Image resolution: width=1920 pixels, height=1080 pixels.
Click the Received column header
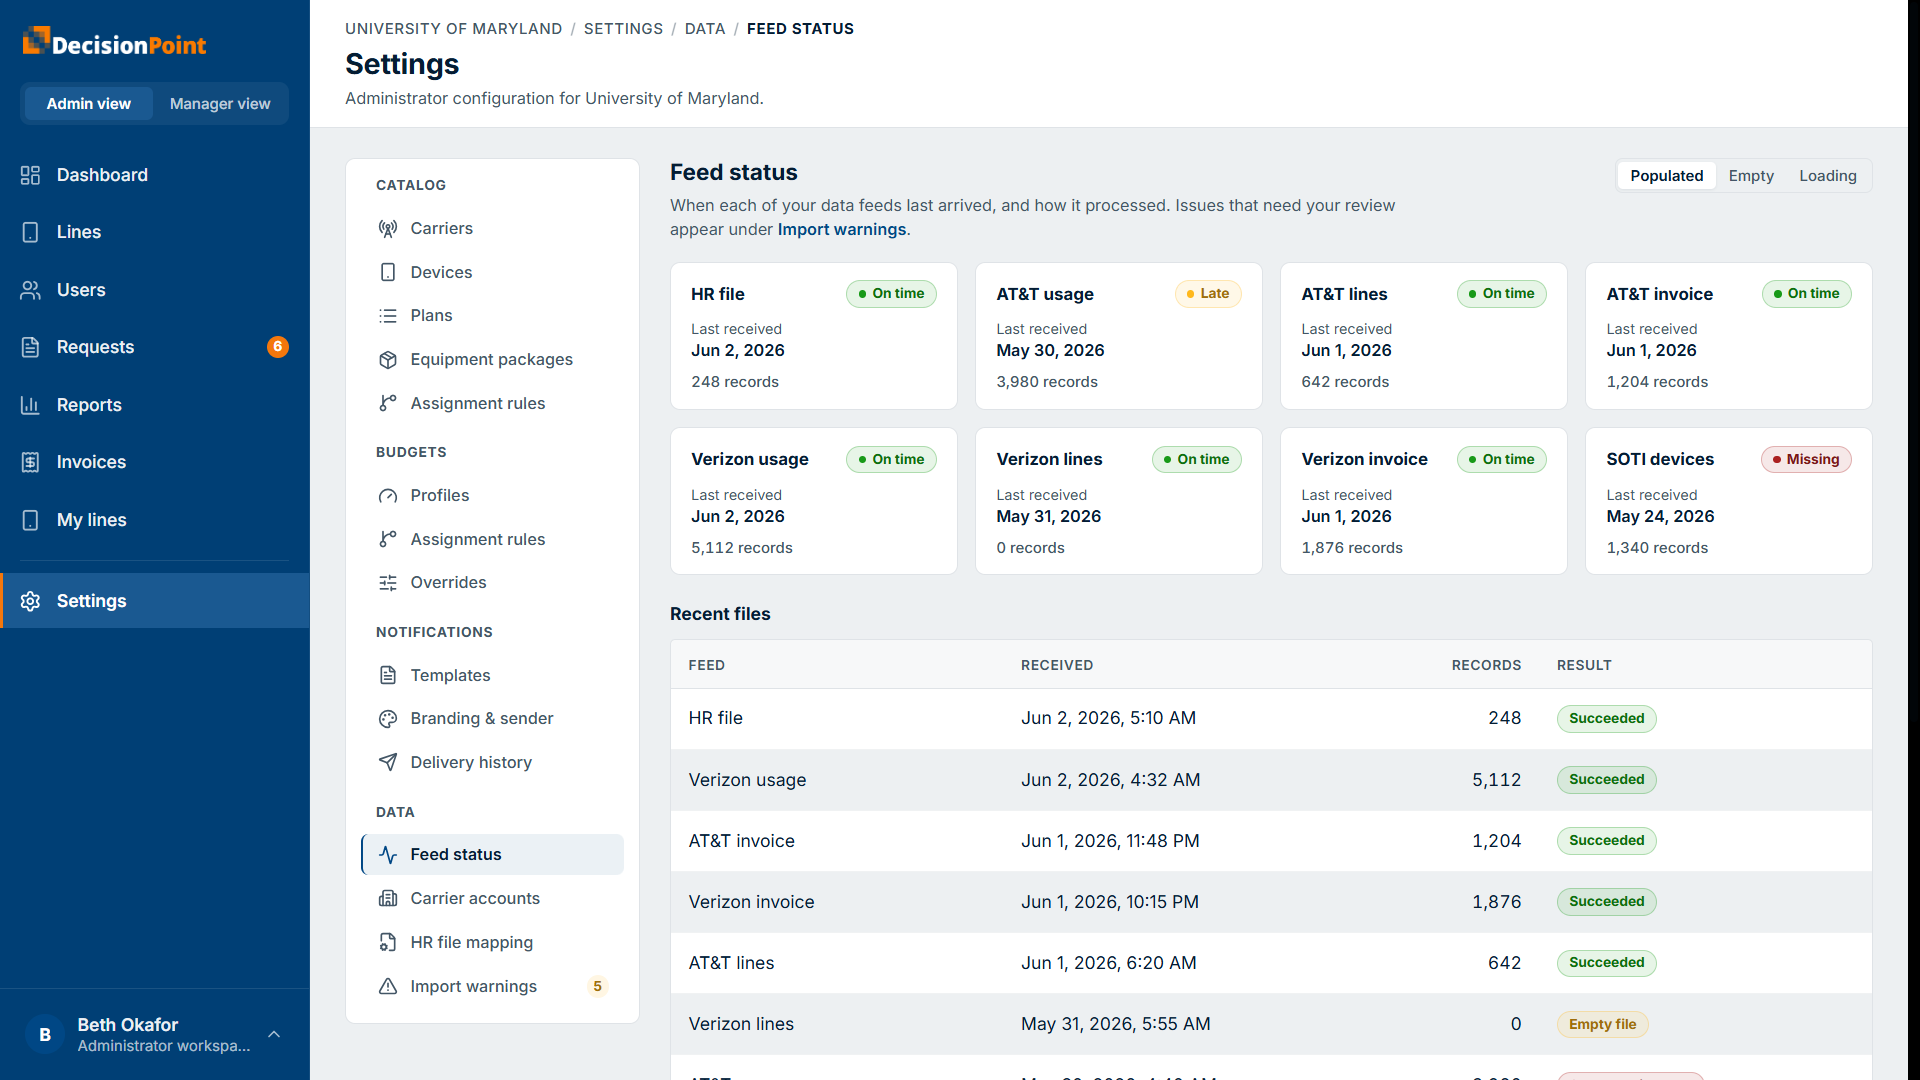coord(1056,666)
